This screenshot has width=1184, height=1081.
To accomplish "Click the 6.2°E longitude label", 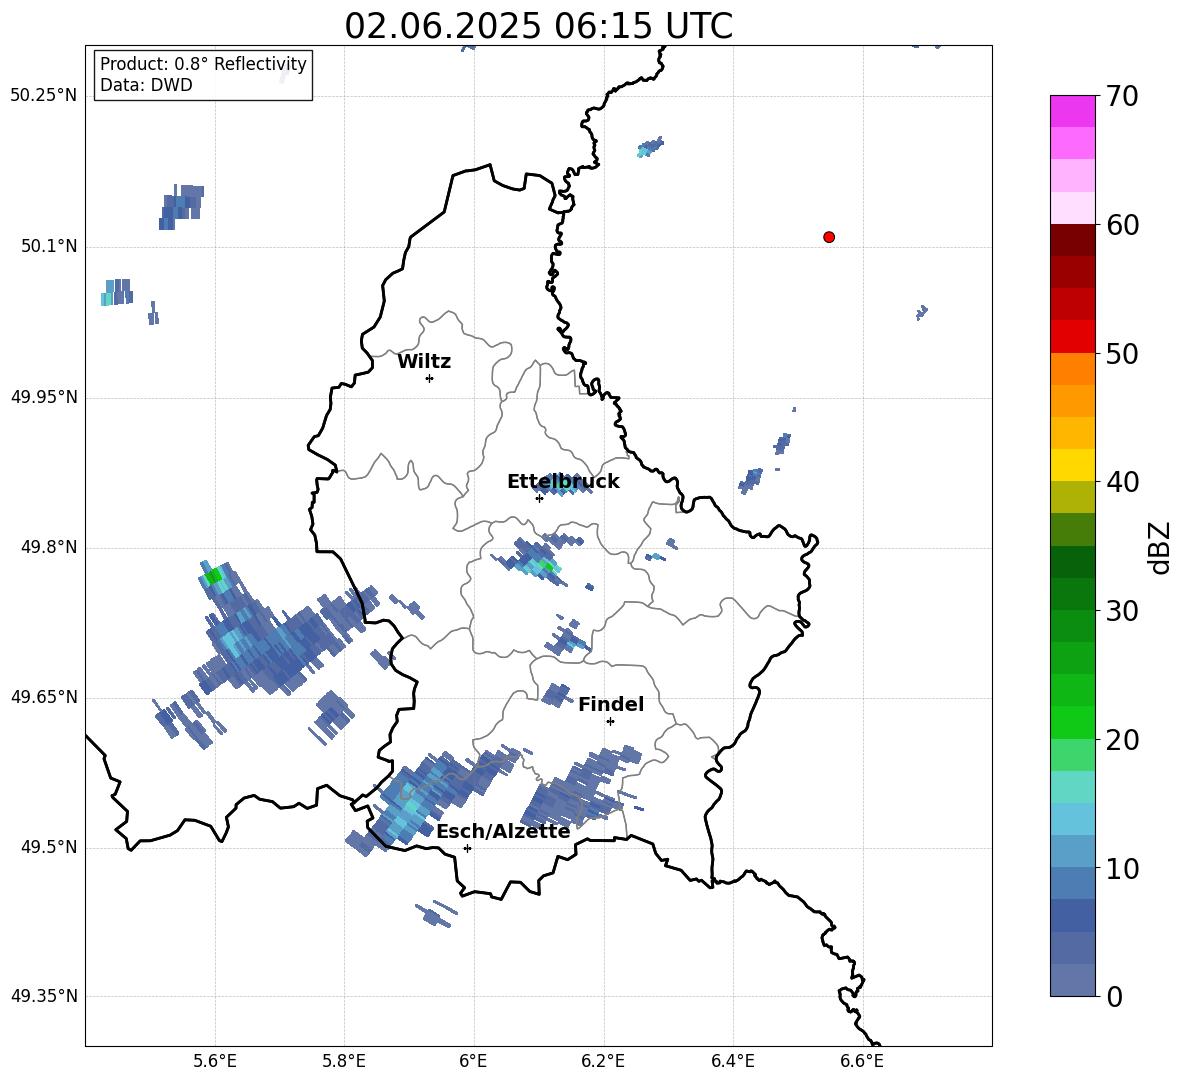I will click(x=603, y=1061).
